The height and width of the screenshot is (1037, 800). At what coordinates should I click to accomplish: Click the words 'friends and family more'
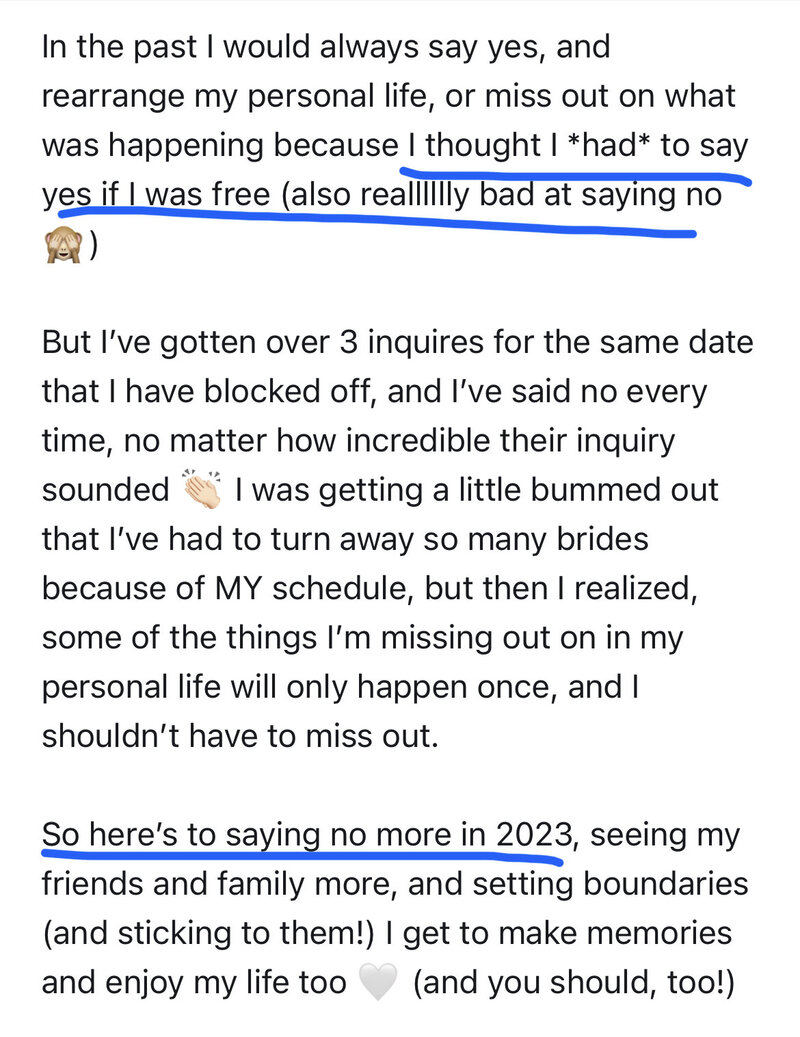pos(220,884)
